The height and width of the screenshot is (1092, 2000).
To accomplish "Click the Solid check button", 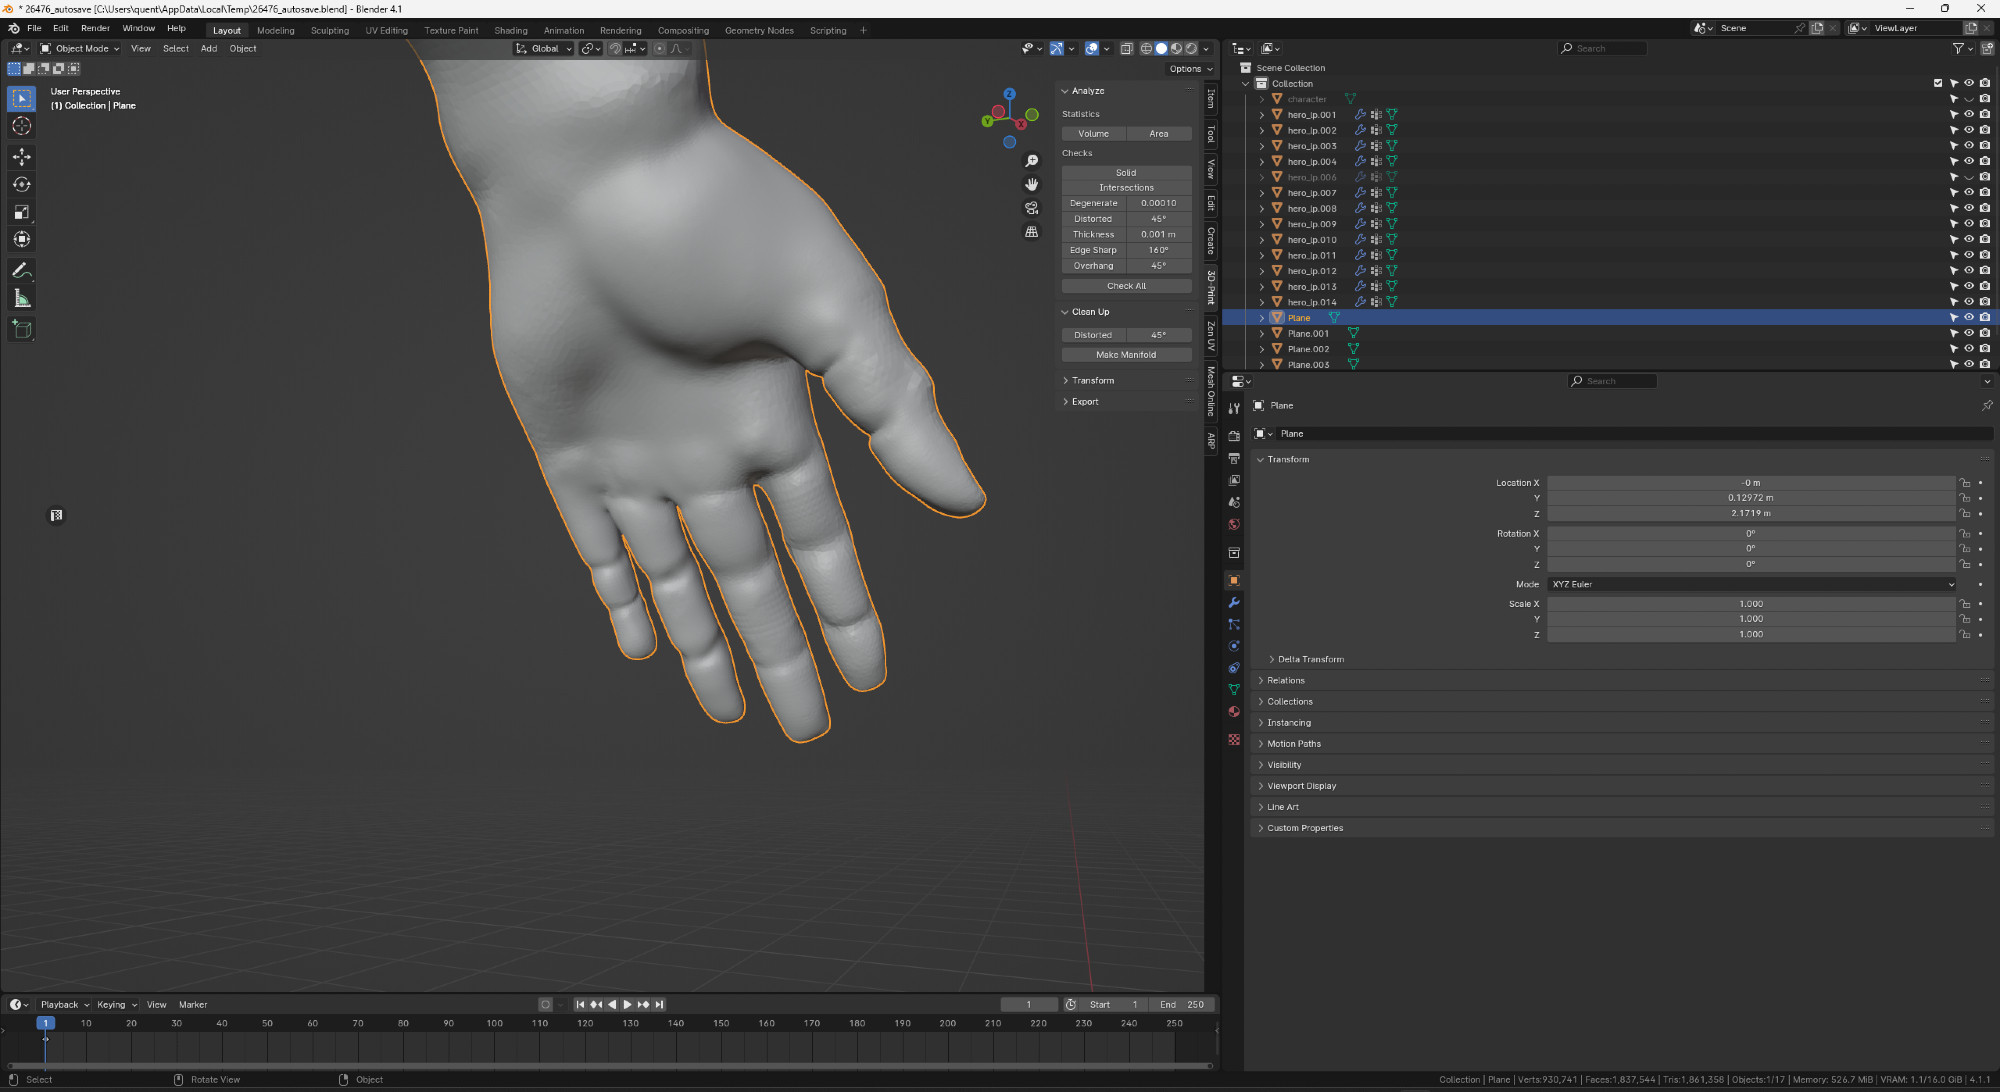I will pyautogui.click(x=1126, y=173).
